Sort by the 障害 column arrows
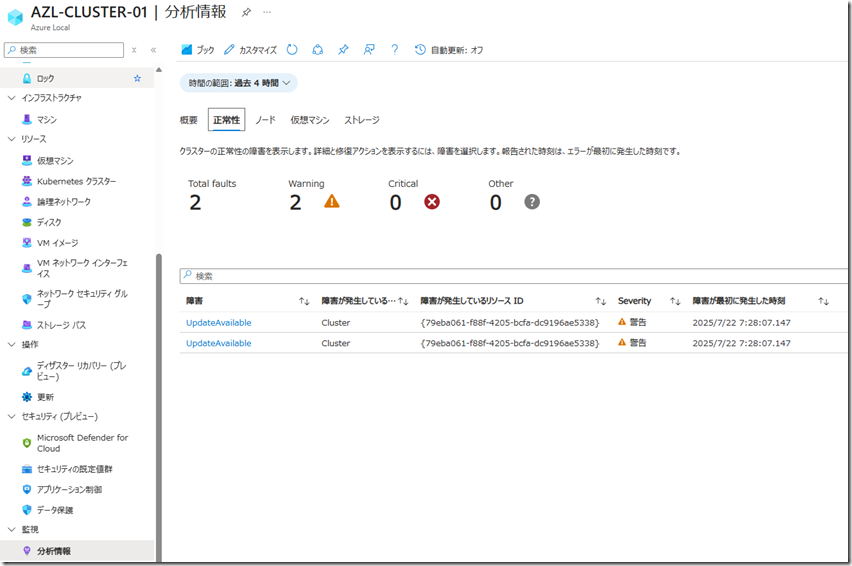The image size is (852, 566). point(304,301)
